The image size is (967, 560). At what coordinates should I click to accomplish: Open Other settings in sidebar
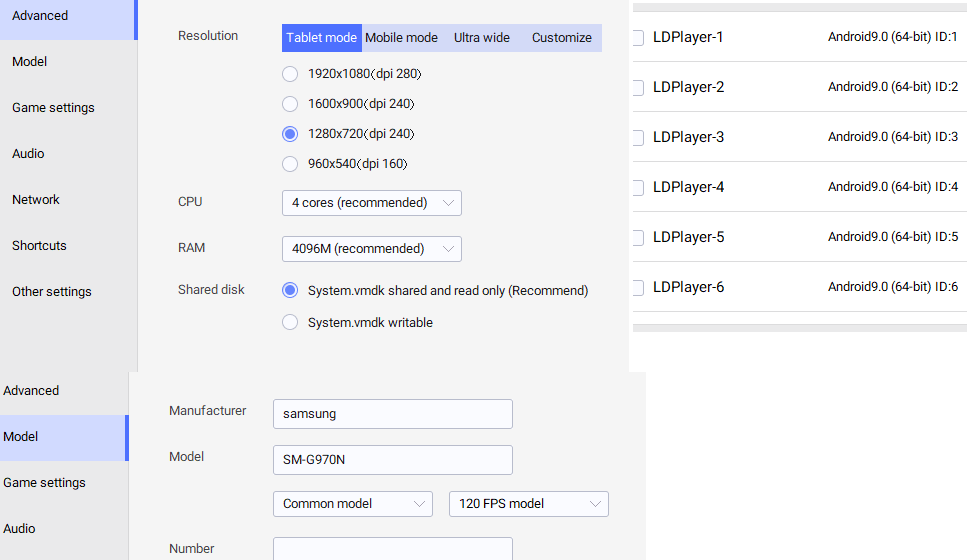pos(68,292)
